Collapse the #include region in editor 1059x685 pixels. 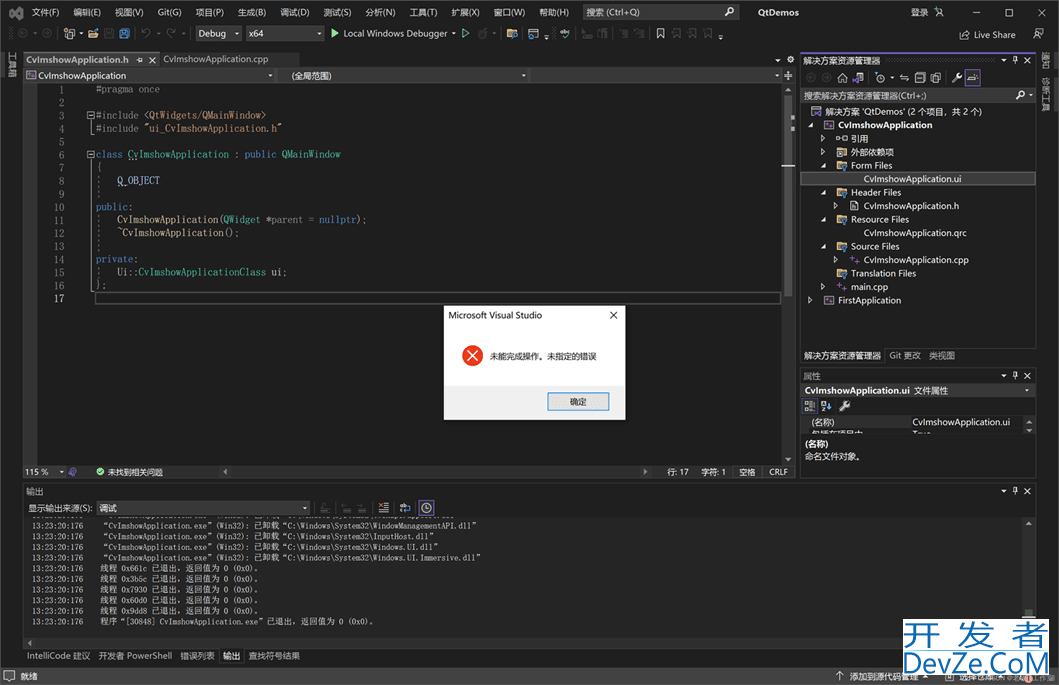coord(90,116)
